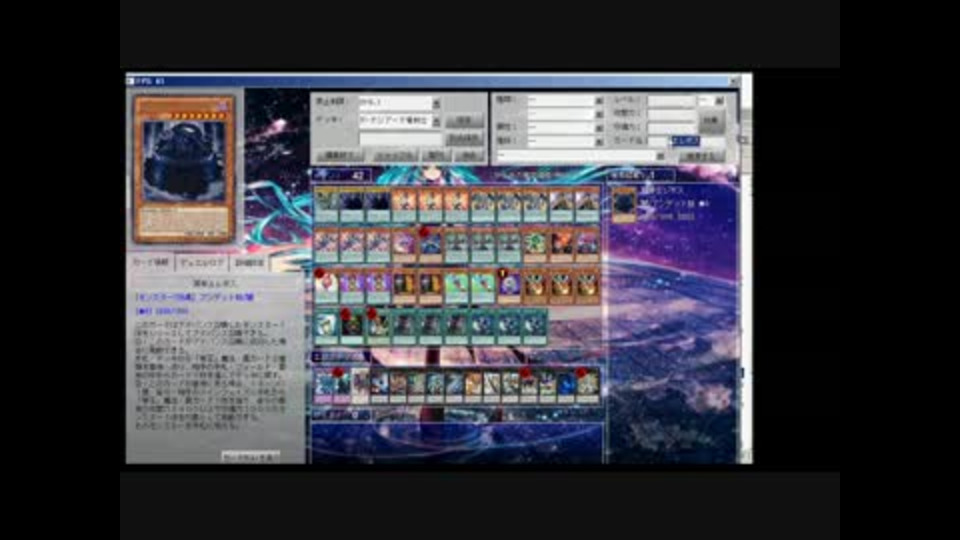The height and width of the screenshot is (540, 960).
Task: Click the last card in extra deck row
Action: coord(589,386)
